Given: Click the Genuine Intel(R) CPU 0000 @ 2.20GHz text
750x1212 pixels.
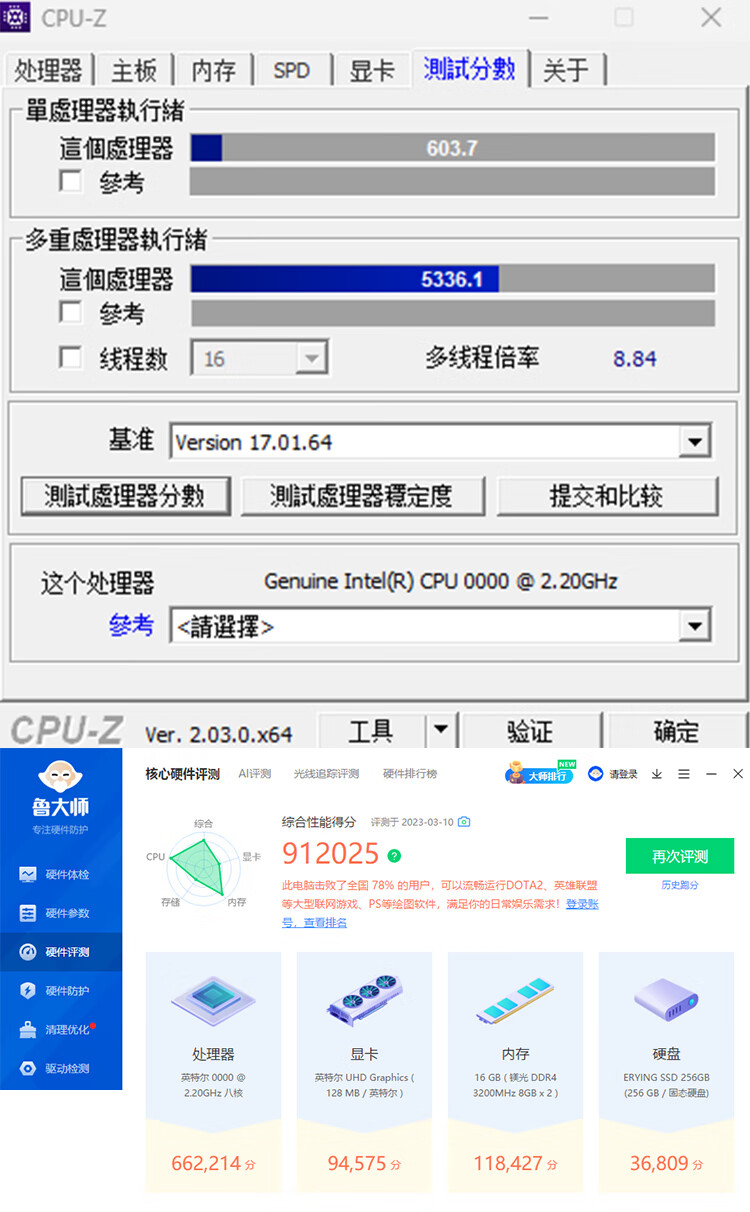Looking at the screenshot, I should point(441,581).
